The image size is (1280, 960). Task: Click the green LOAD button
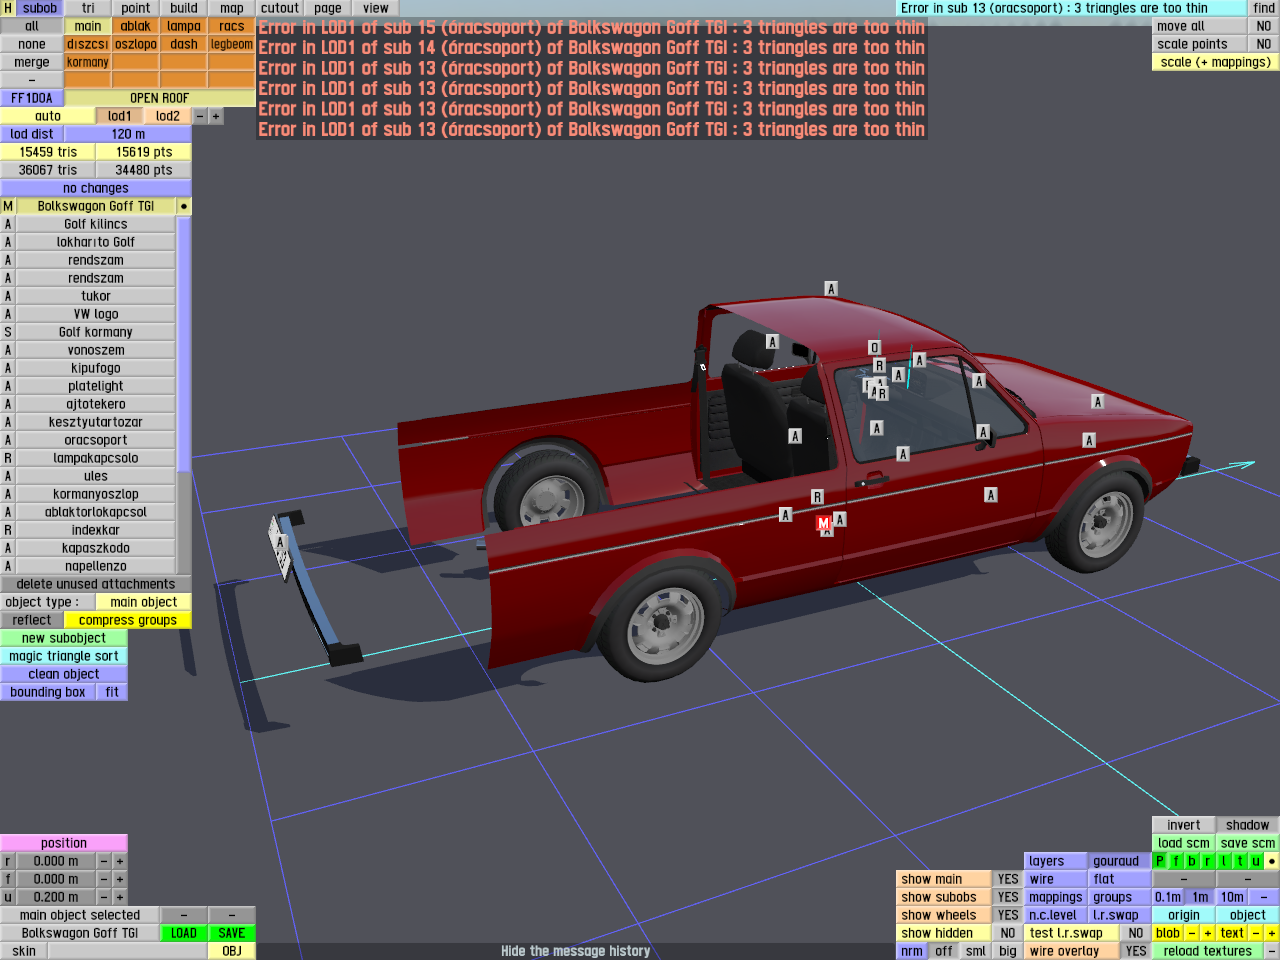(x=184, y=933)
